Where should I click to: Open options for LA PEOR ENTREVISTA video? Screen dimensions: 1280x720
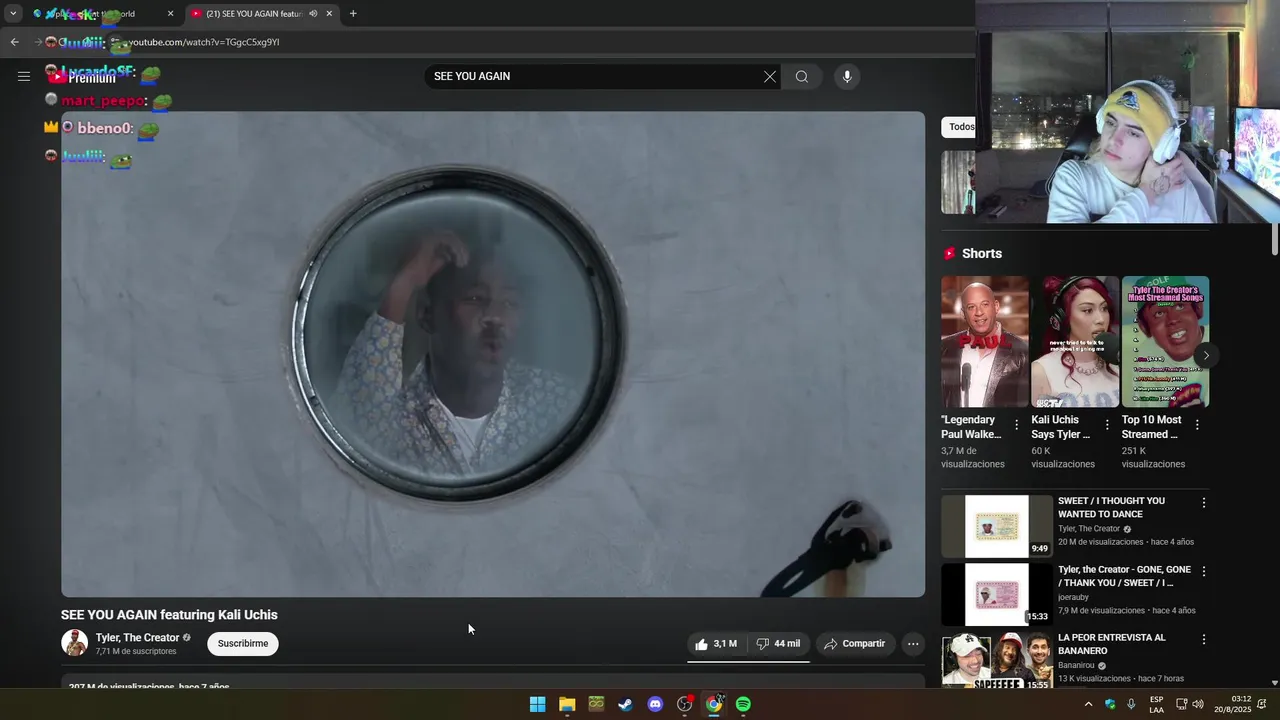[1204, 640]
